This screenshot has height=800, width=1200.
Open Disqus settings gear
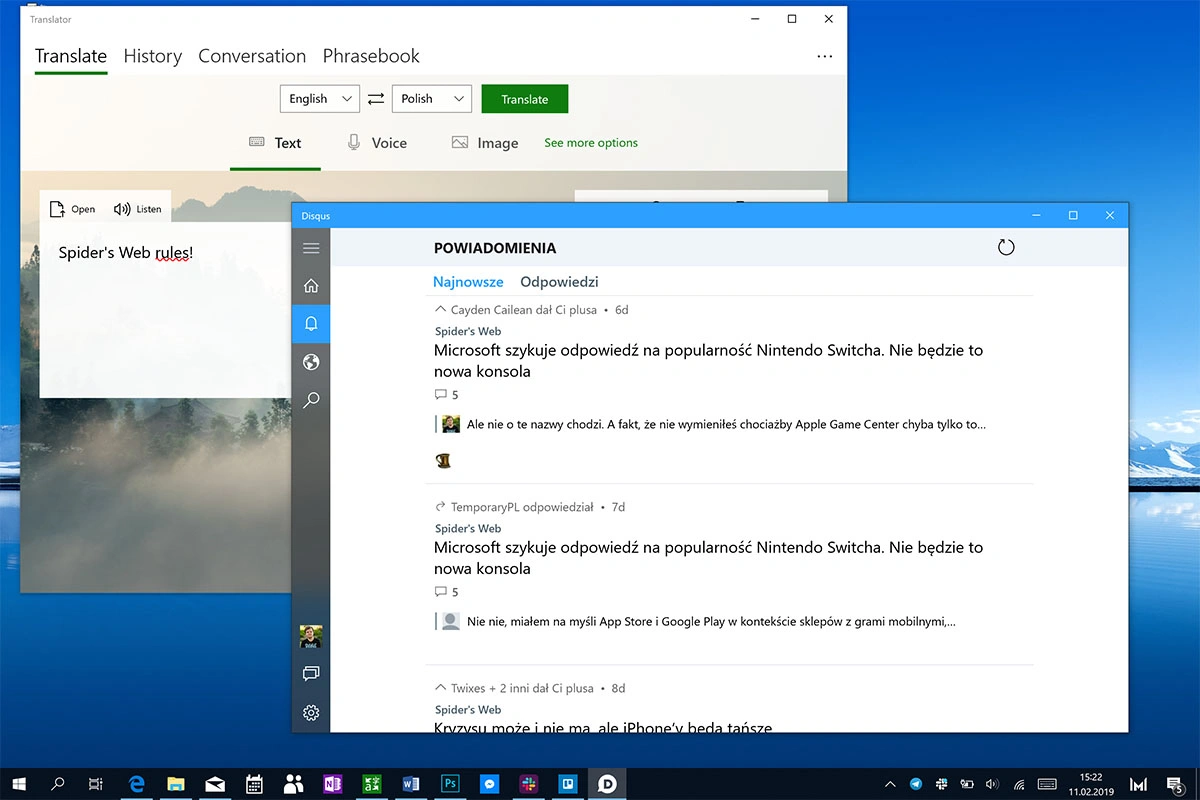point(311,712)
